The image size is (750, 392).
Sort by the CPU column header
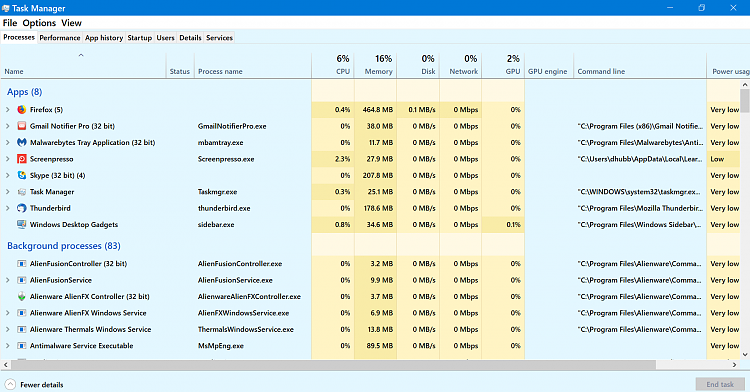(333, 65)
